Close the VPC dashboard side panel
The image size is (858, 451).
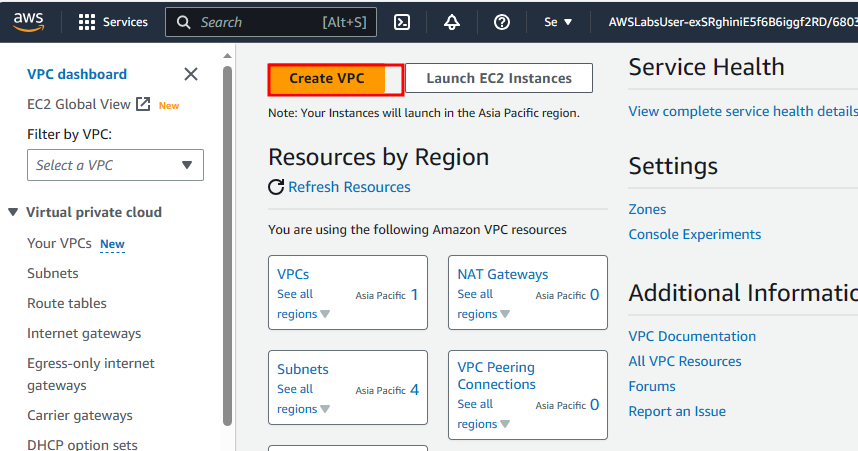pos(190,74)
